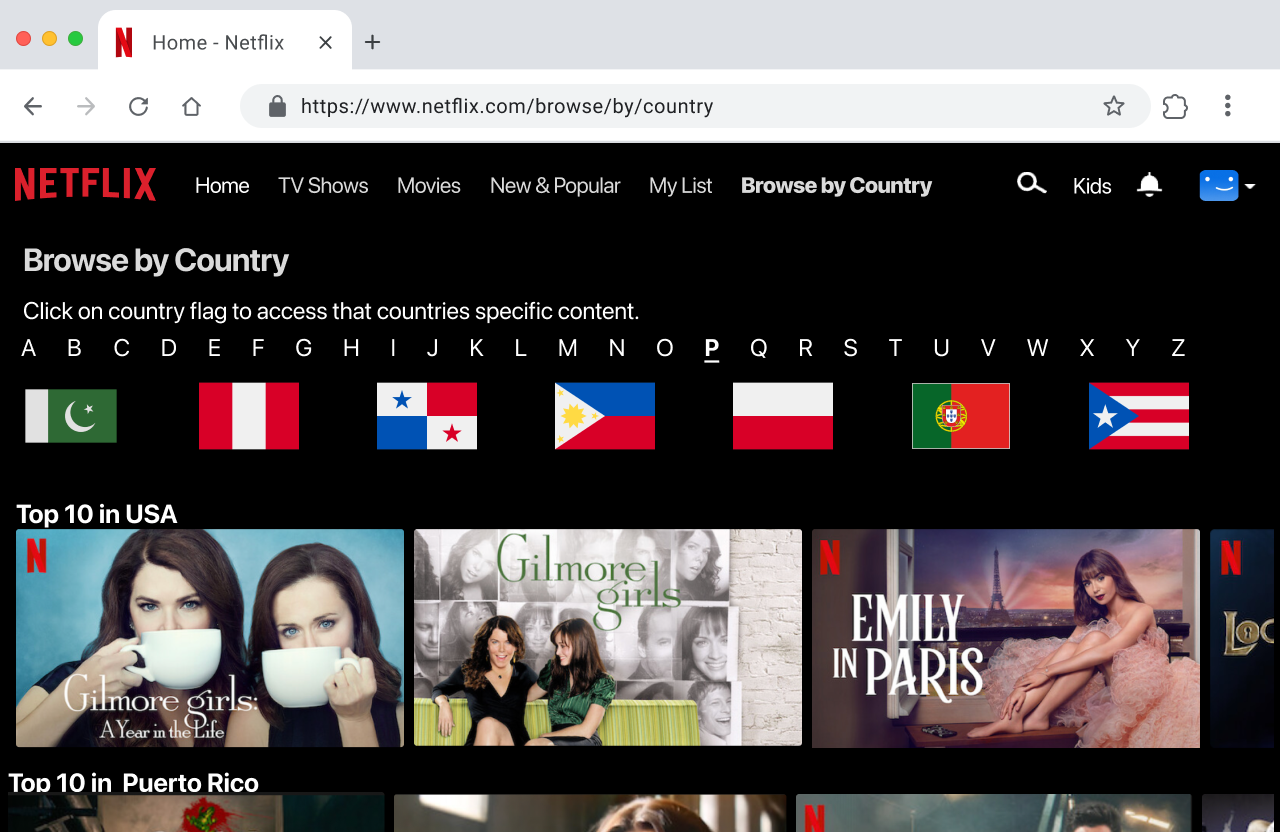Click the browser home icon
The width and height of the screenshot is (1280, 832).
pyautogui.click(x=191, y=106)
